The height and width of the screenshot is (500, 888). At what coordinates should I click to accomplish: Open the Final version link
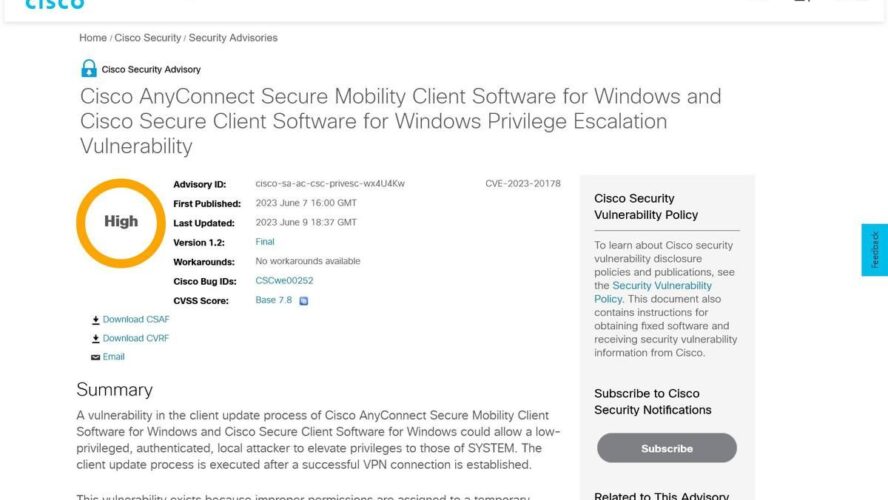[x=264, y=242]
